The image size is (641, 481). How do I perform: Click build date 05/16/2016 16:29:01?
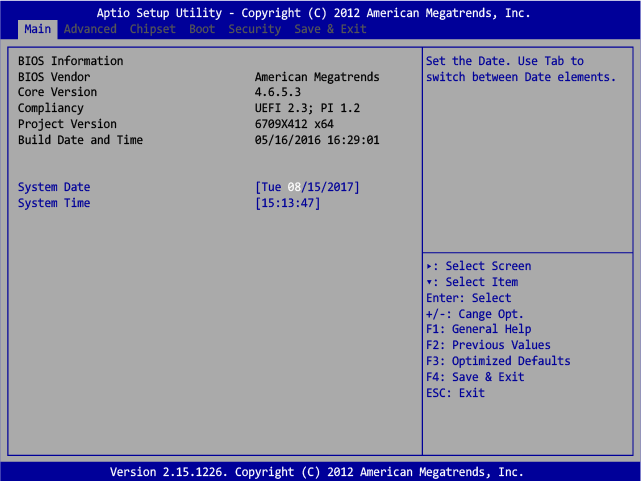pos(317,140)
